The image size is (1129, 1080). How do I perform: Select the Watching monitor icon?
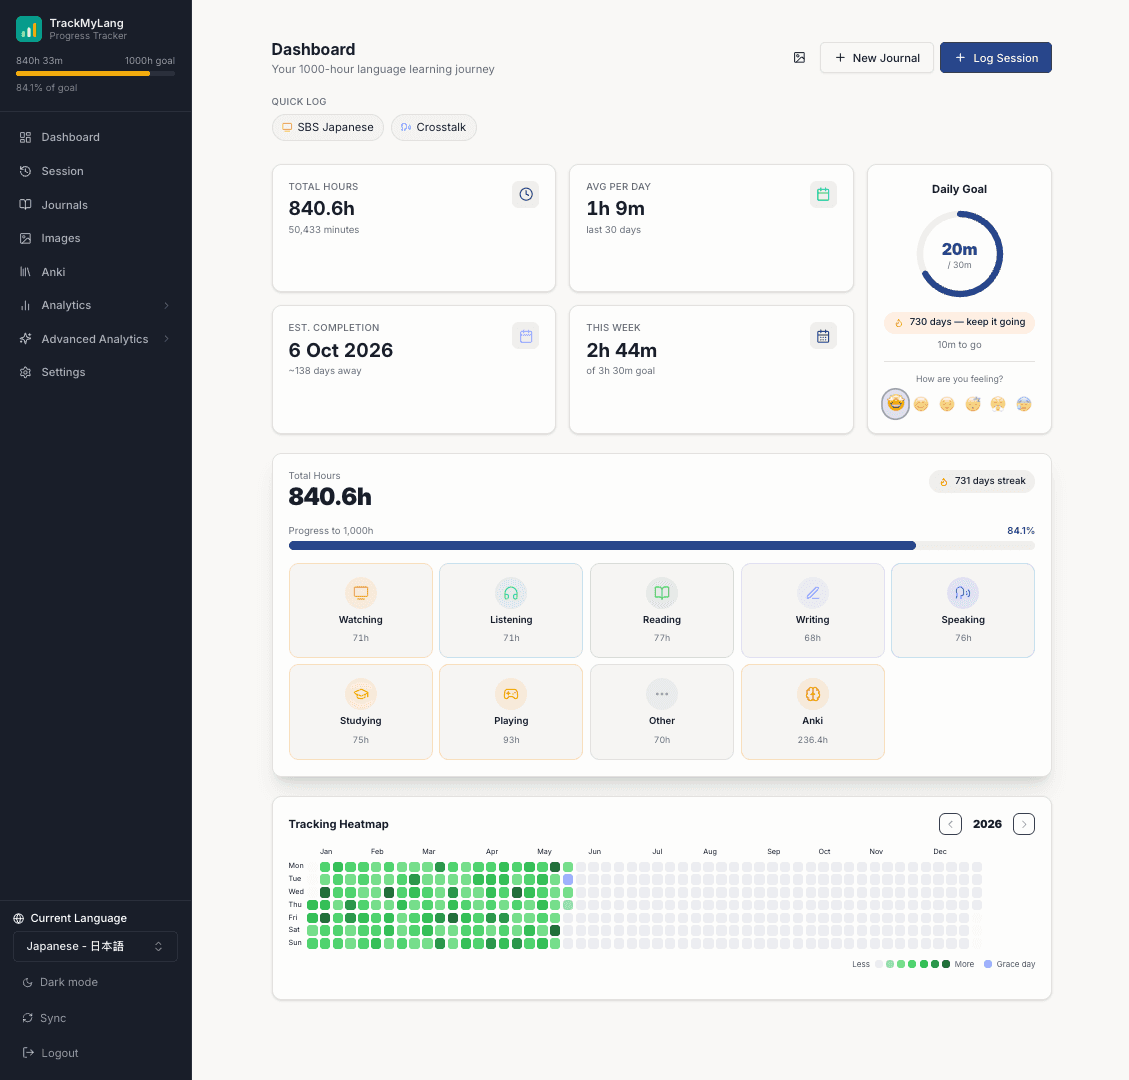coord(361,593)
